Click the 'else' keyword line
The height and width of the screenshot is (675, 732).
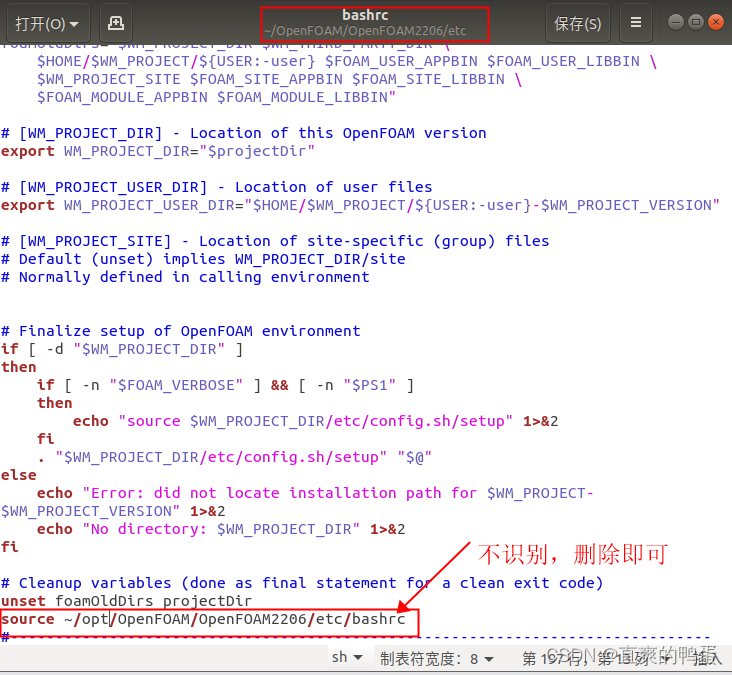pos(19,475)
